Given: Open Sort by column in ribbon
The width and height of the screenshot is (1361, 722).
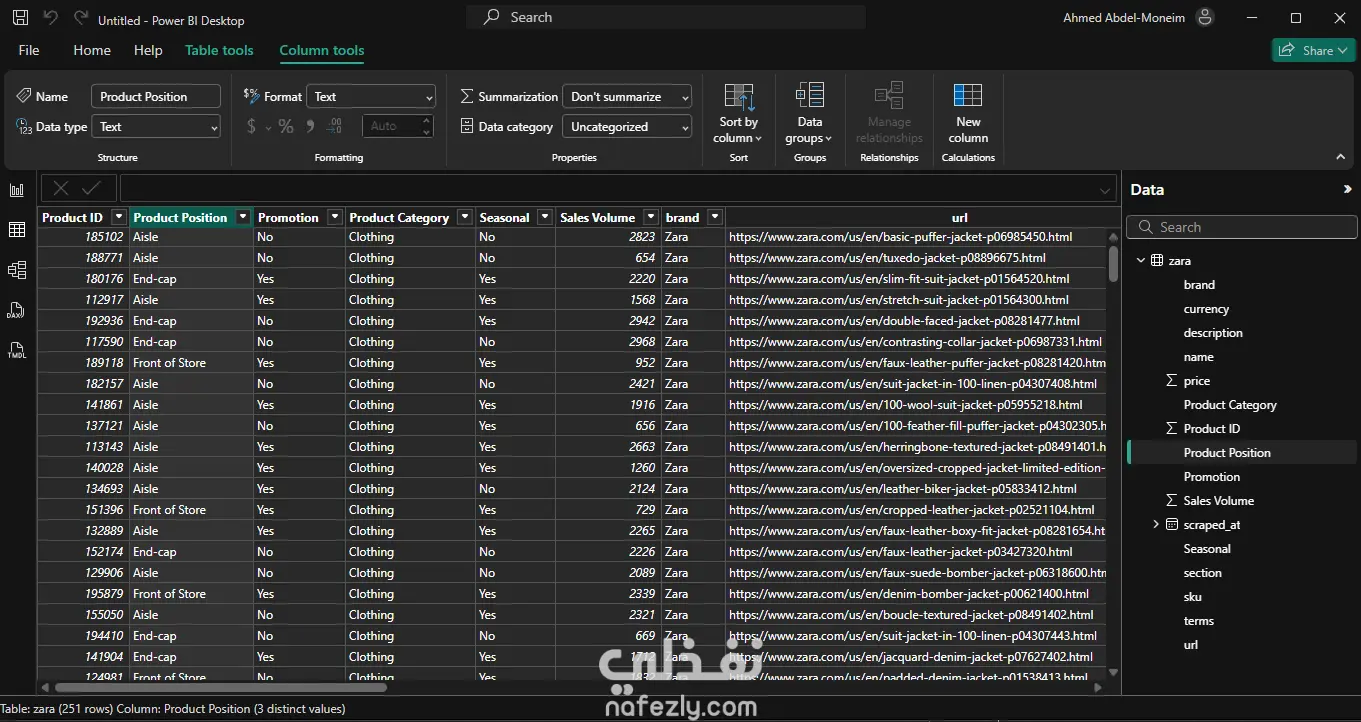Looking at the screenshot, I should click(738, 112).
